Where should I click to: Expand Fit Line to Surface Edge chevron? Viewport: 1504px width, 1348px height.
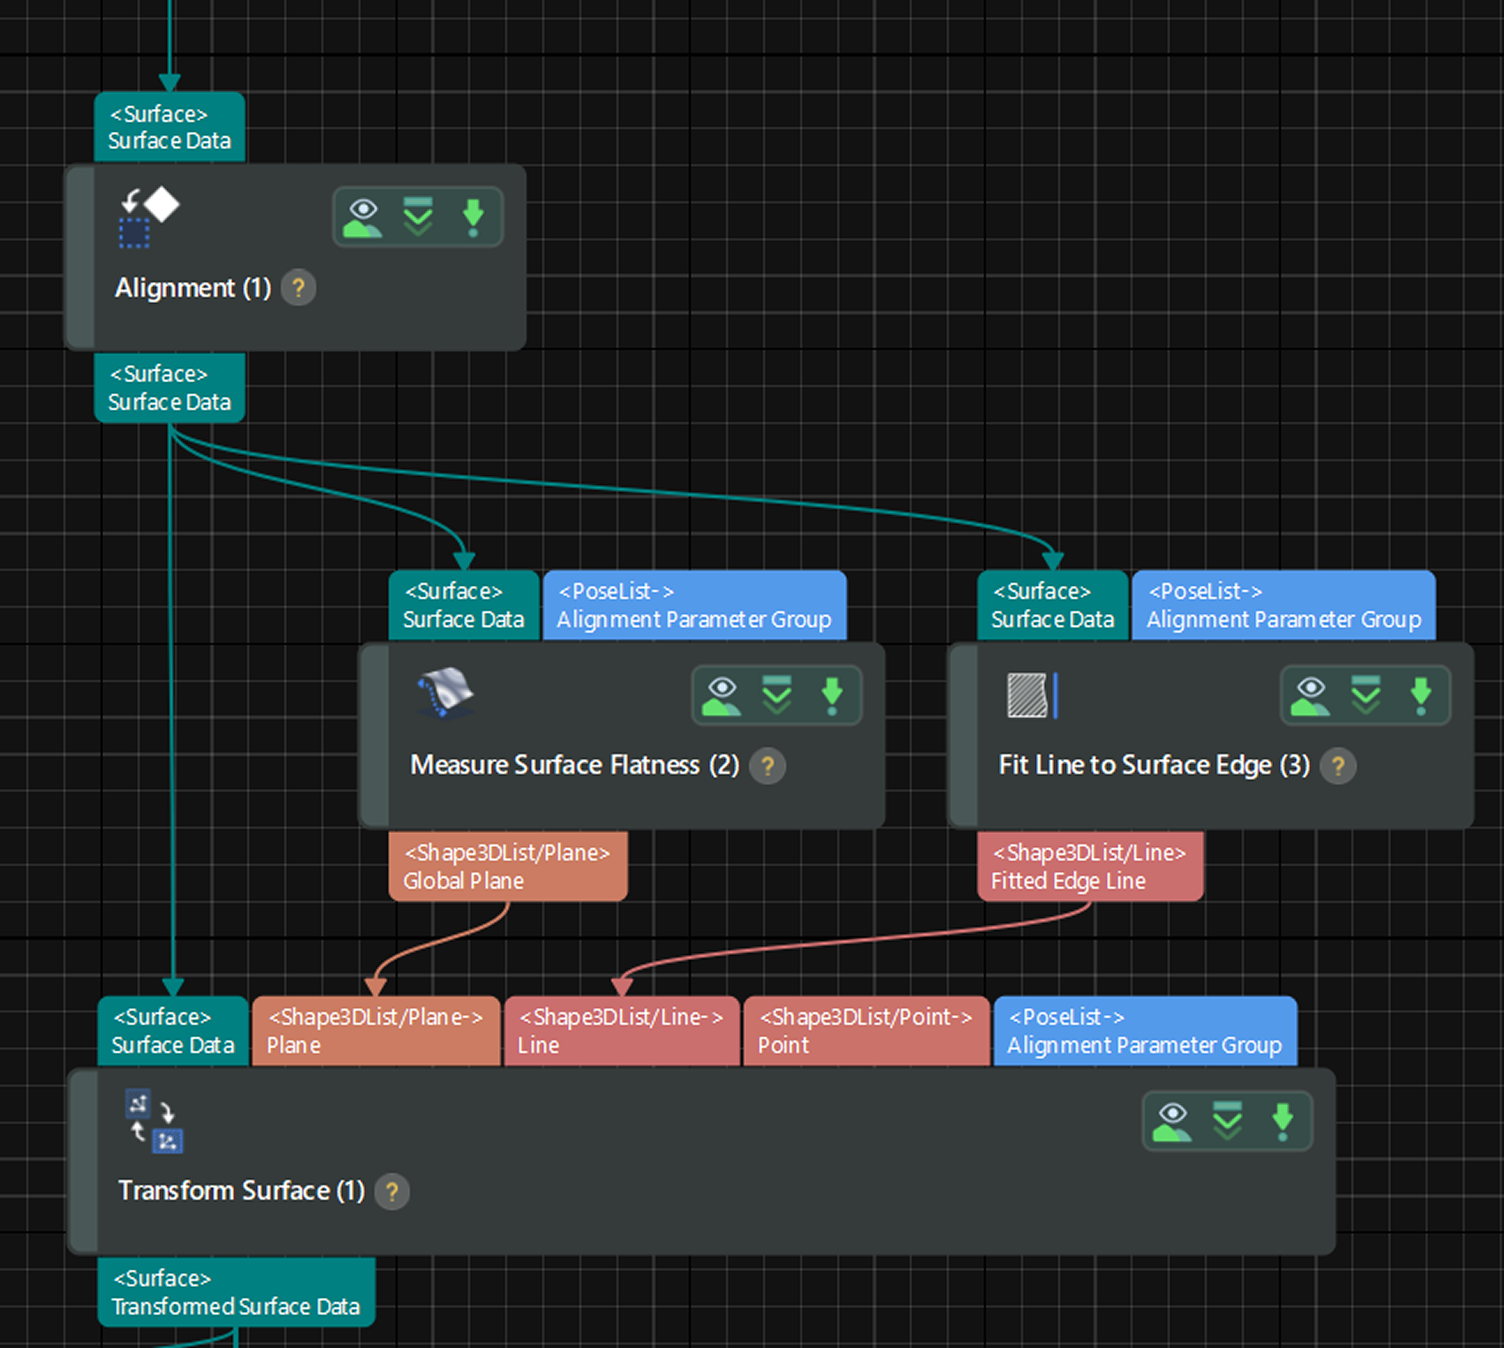click(x=1365, y=695)
